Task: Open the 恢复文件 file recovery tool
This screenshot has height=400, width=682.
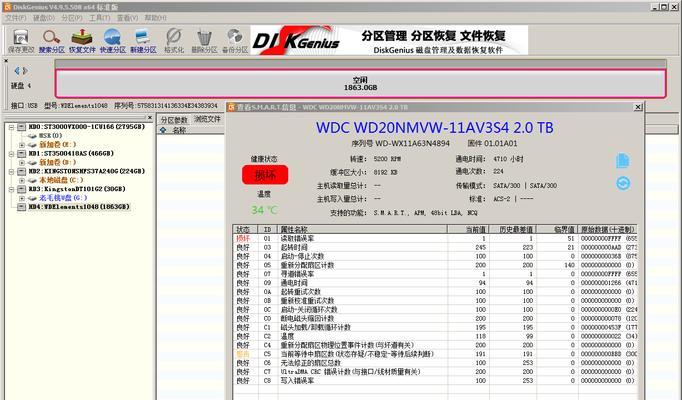Action: click(82, 40)
